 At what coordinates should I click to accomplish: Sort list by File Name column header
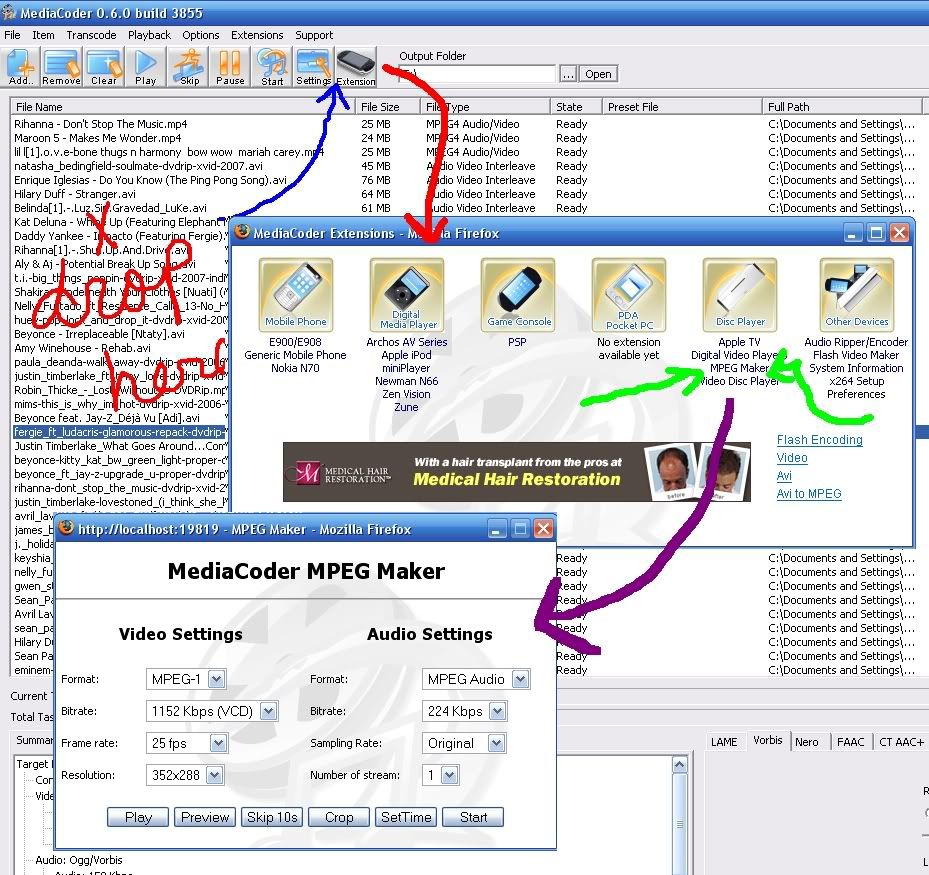point(183,107)
